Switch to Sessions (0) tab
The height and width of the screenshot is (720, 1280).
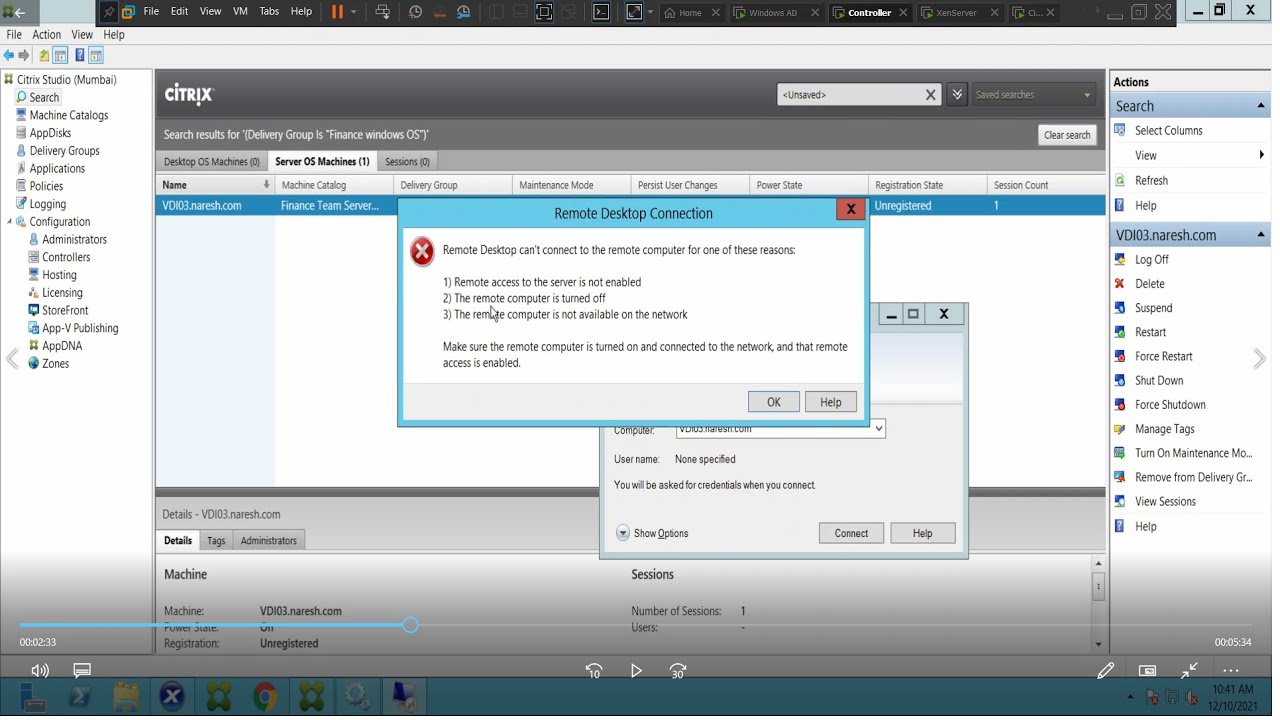tap(407, 161)
